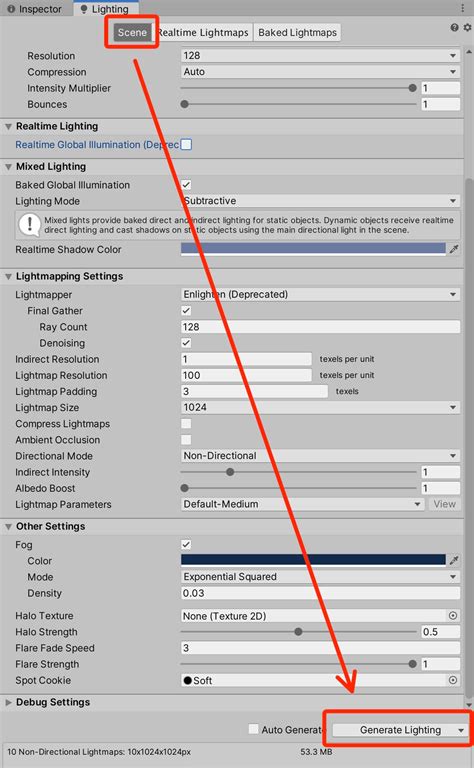474x768 pixels.
Task: Enable Ambient Occlusion
Action: (186, 440)
